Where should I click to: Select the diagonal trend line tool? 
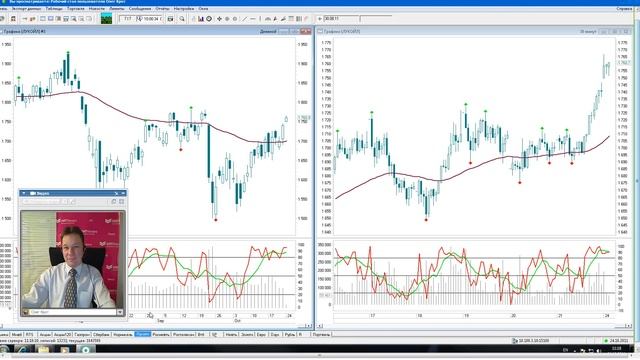[x=244, y=19]
